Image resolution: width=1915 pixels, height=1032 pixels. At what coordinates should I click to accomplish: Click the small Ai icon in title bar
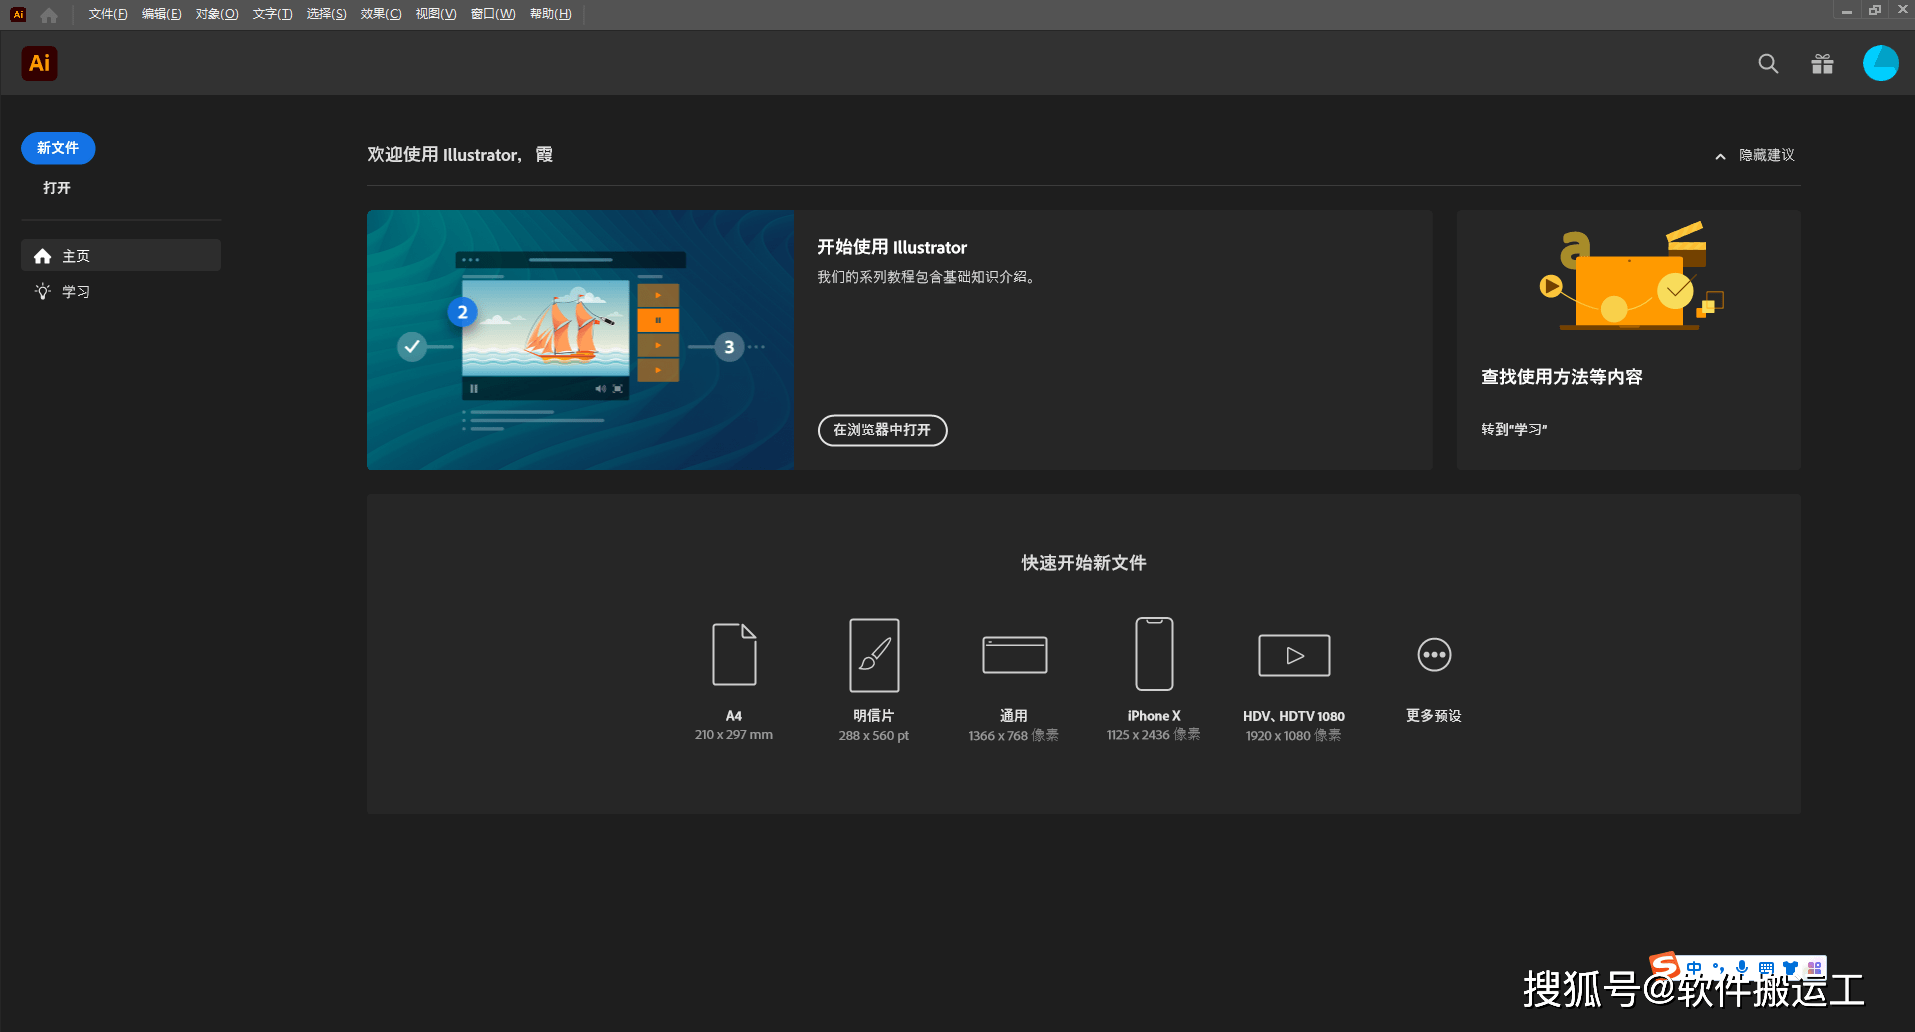(18, 14)
